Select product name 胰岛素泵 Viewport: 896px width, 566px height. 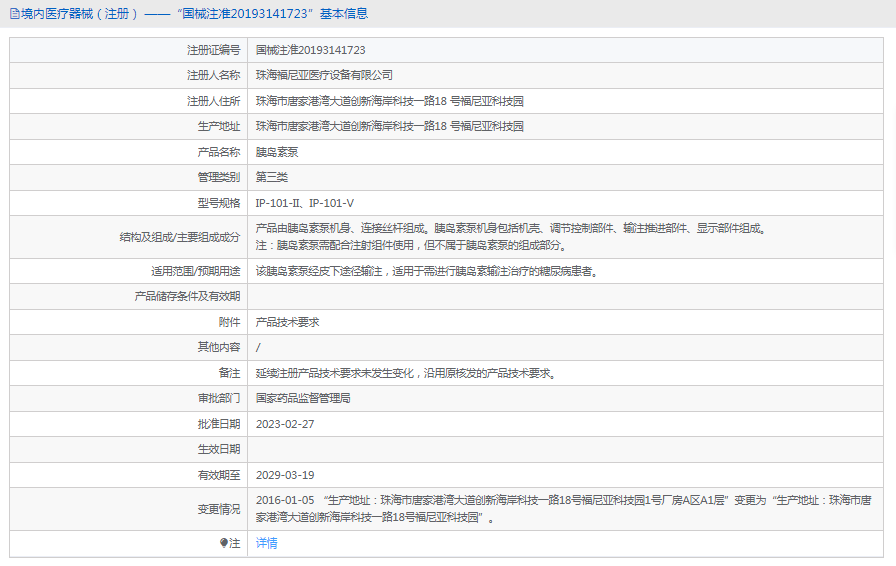point(276,152)
